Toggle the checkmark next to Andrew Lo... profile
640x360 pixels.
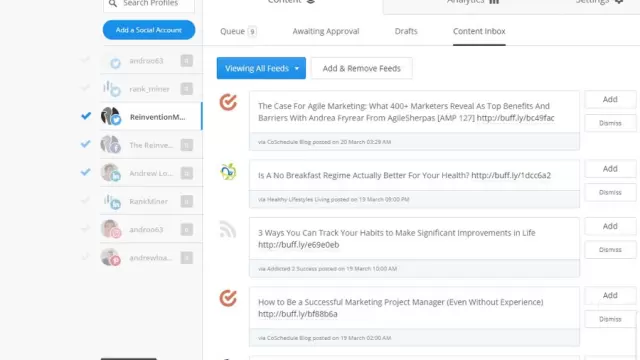tap(86, 172)
